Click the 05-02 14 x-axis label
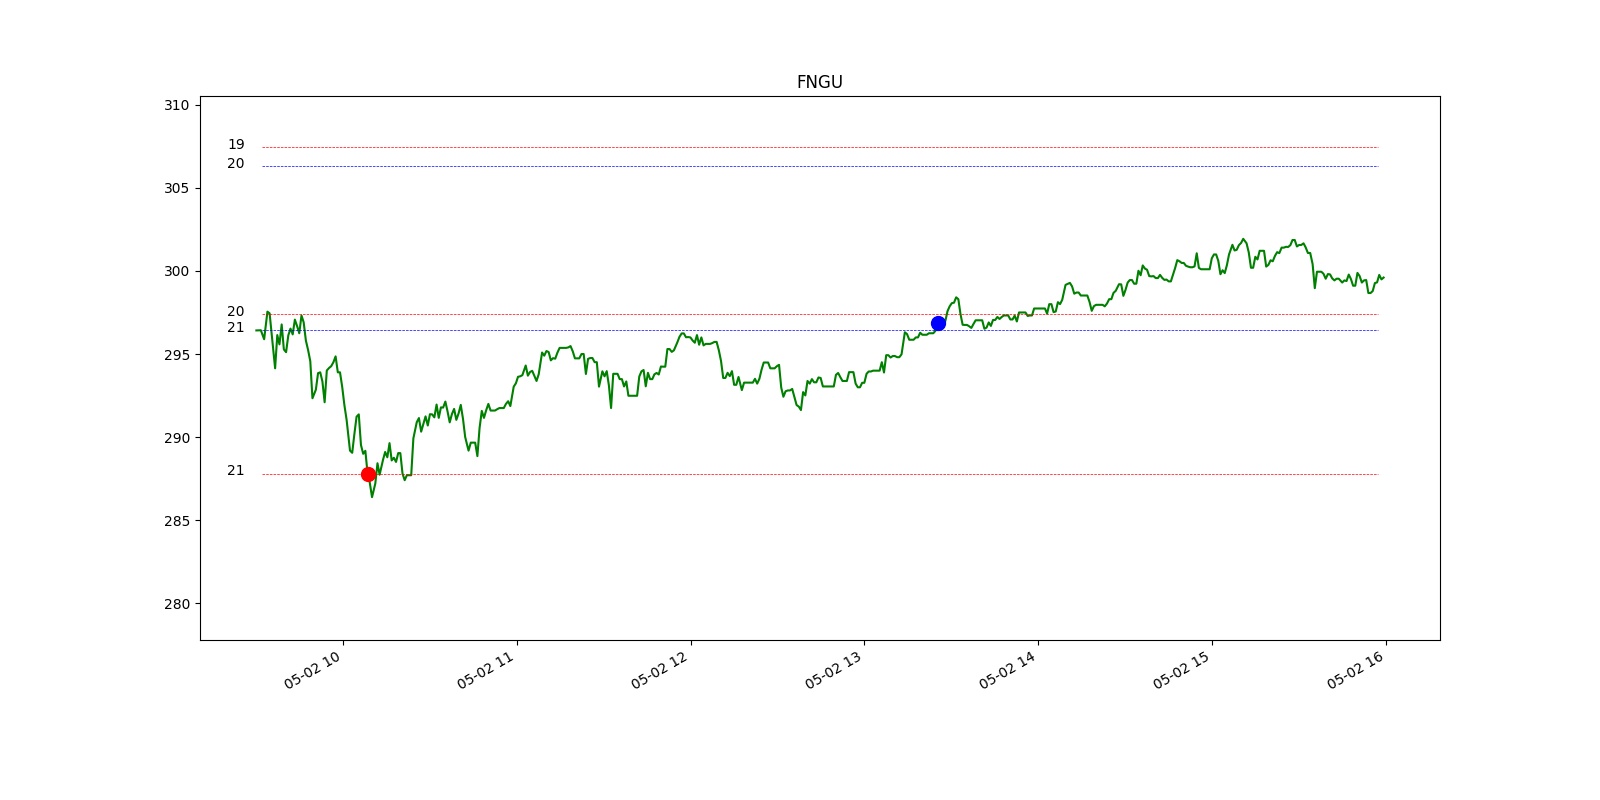Screen dimensions: 1600x800 tap(1009, 669)
